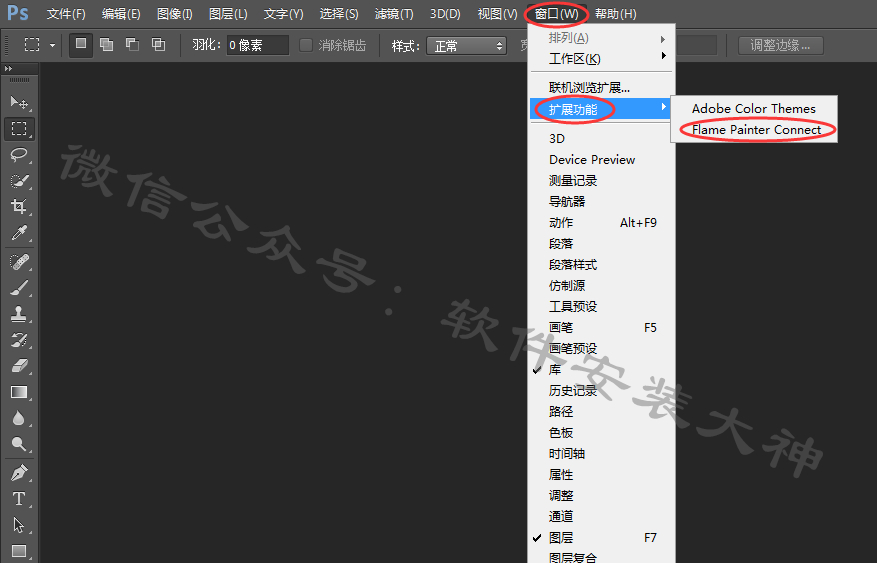Select the Gradient tool
Viewport: 877px width, 563px height.
coord(19,392)
